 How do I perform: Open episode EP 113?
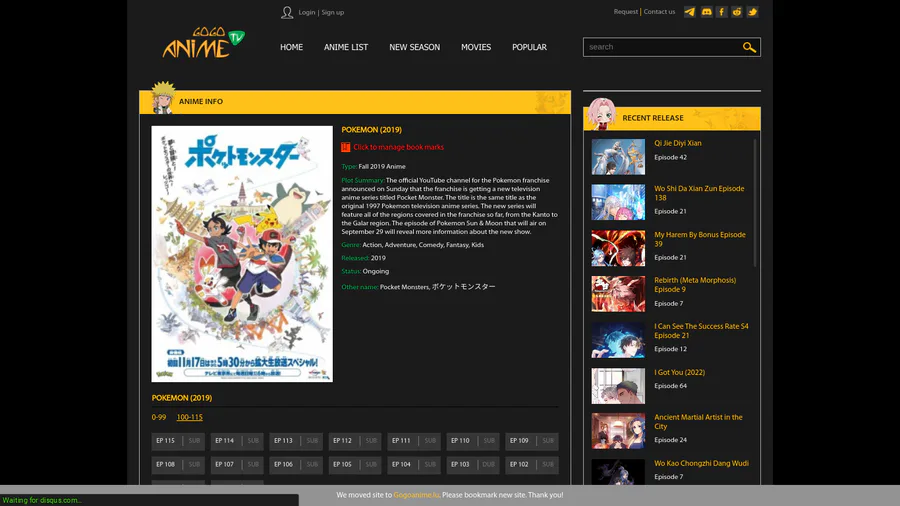coord(296,441)
